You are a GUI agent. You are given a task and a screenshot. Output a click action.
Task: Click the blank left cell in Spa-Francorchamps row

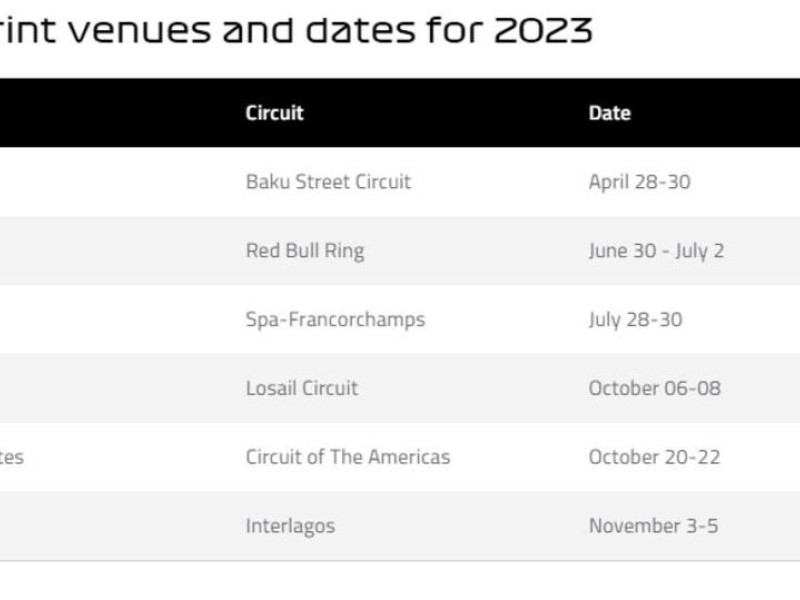click(x=100, y=319)
